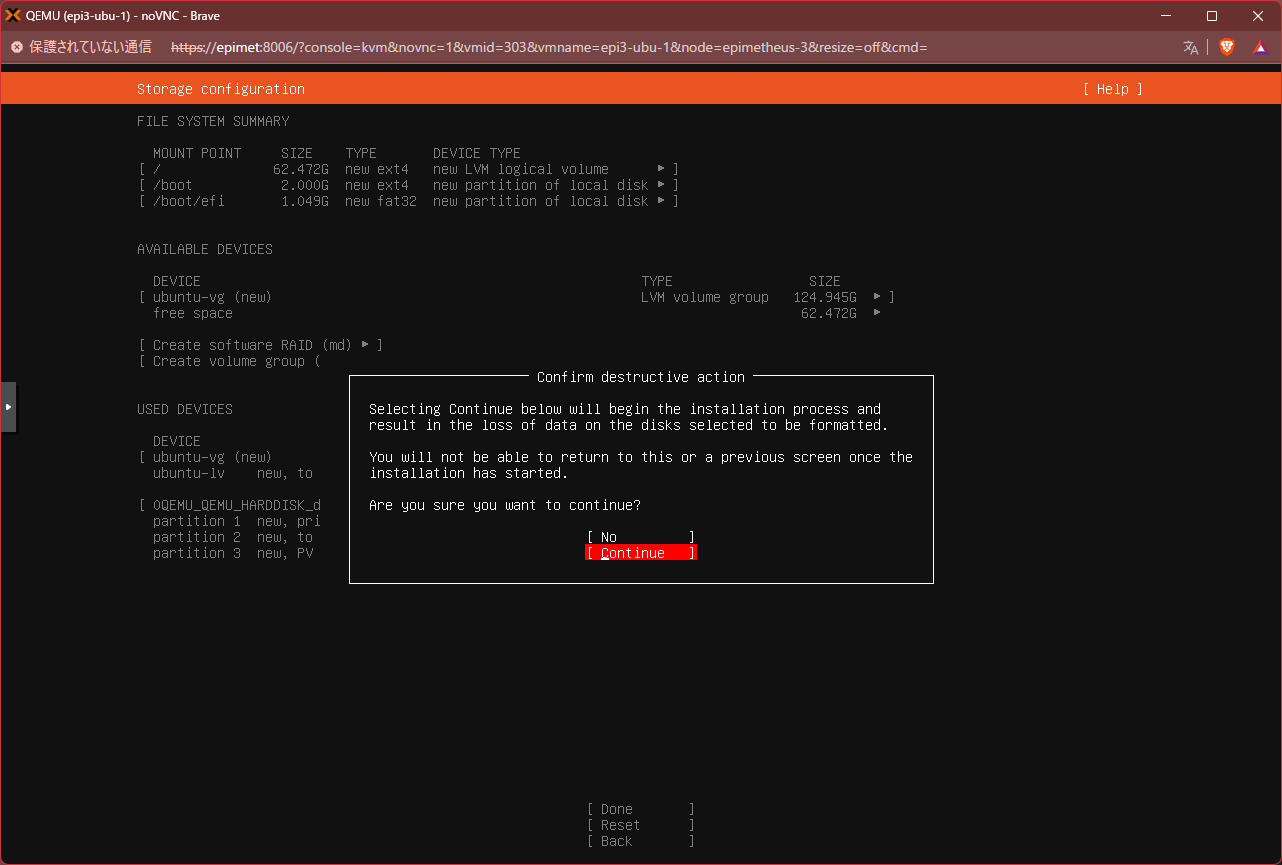Select the ubuntu-vg (new) used device row
Screen dimensions: 1282x865
coord(204,457)
